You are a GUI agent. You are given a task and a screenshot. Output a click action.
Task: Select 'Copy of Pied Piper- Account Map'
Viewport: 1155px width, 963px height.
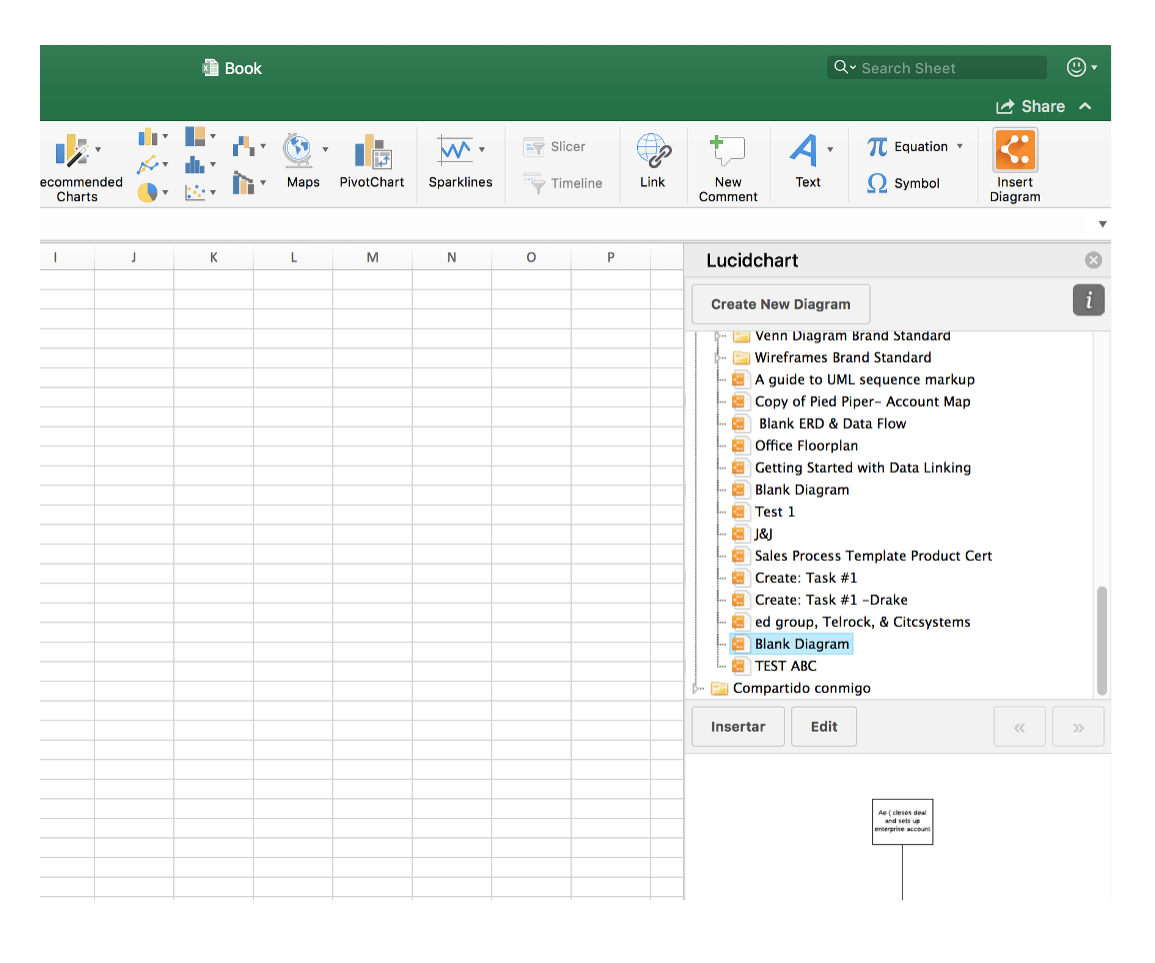(x=863, y=402)
